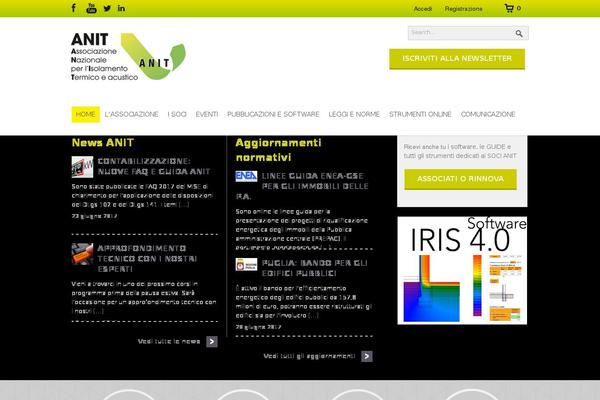The width and height of the screenshot is (600, 400).
Task: Click the arrow next to 'Vedi tutti gli aggiornamenti'
Action: point(367,356)
